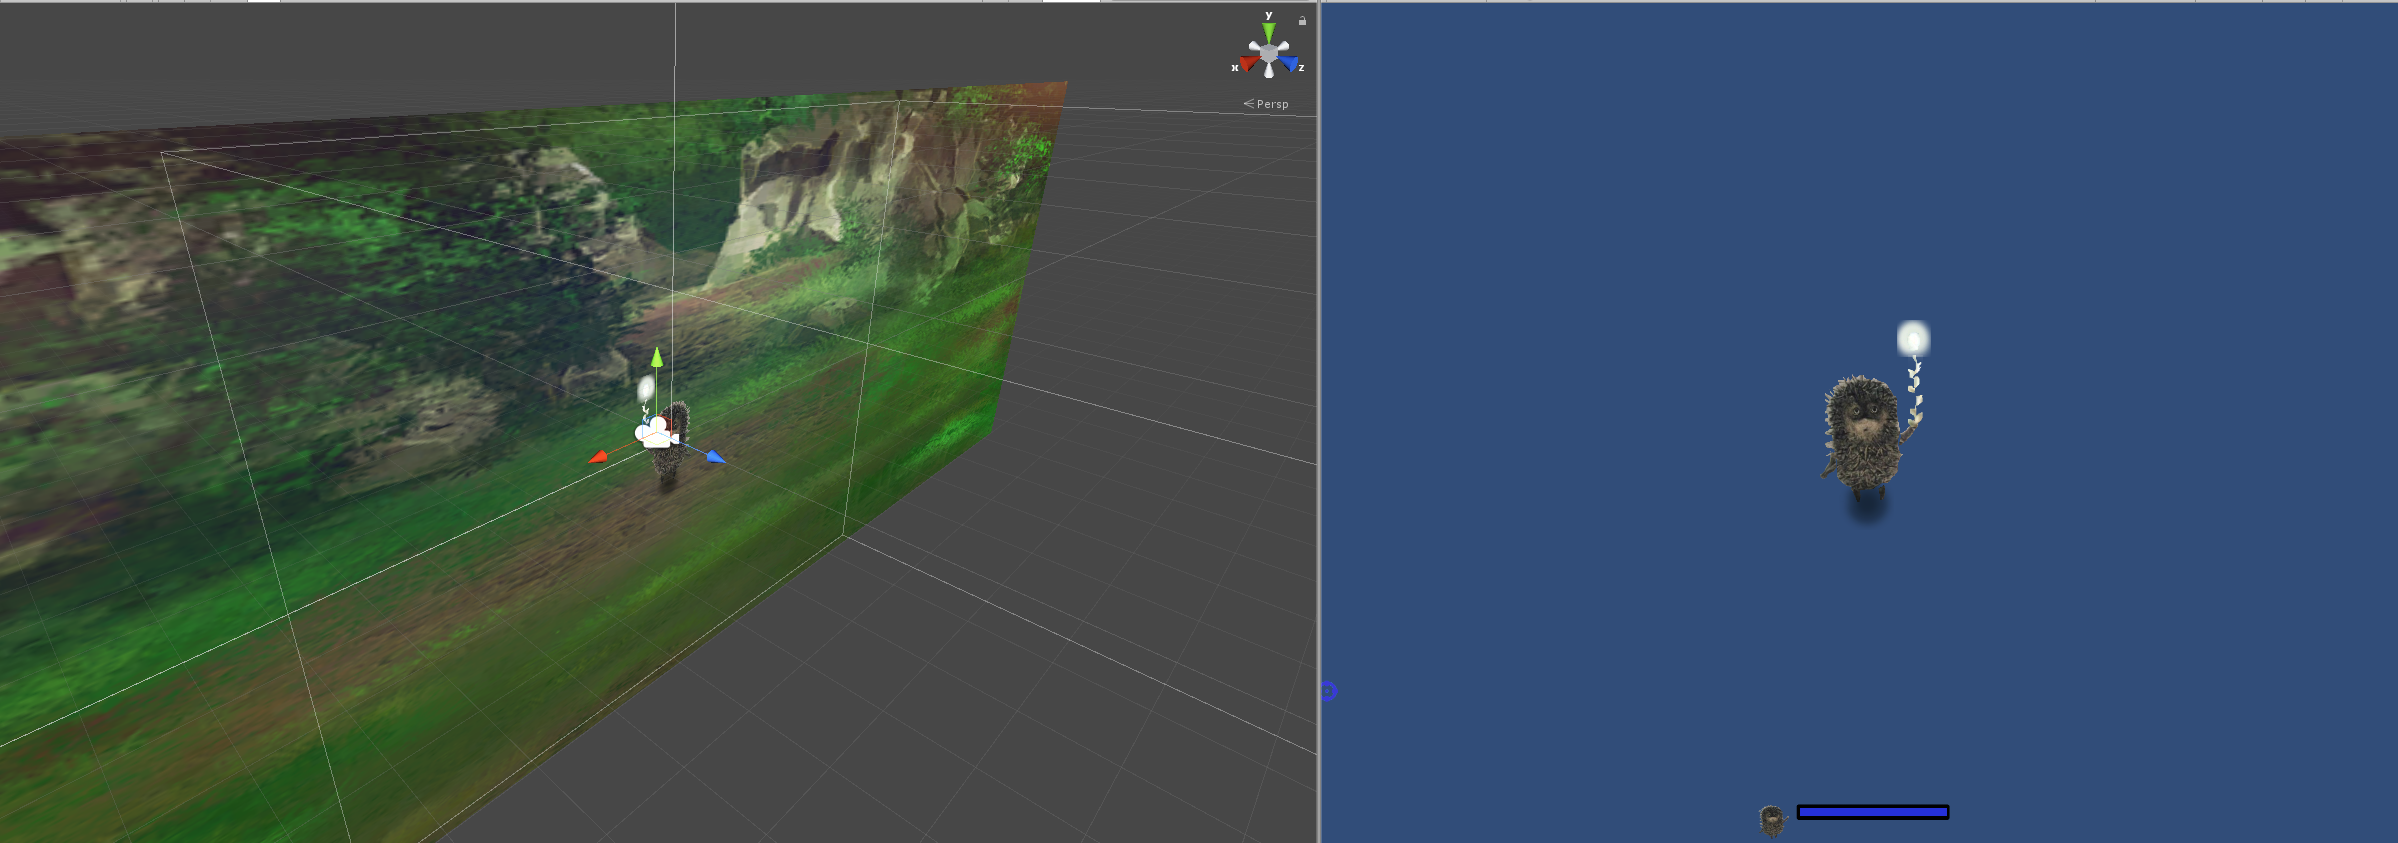Click the blue Z axis cone on orientation gizmo
The width and height of the screenshot is (2398, 843).
point(1289,64)
